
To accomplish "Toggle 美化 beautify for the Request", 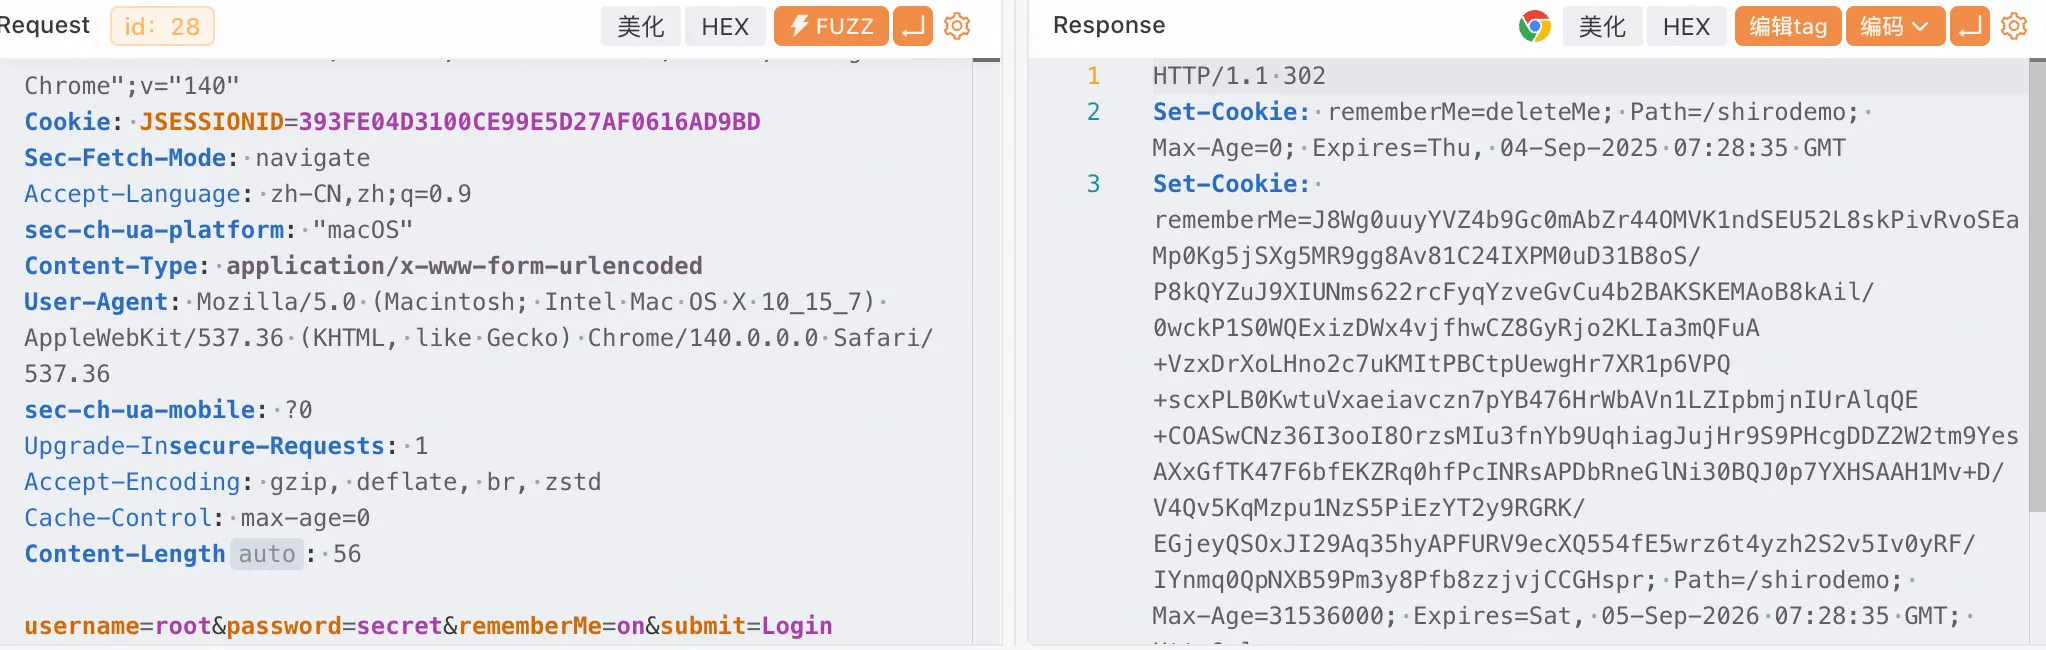I will (x=640, y=26).
